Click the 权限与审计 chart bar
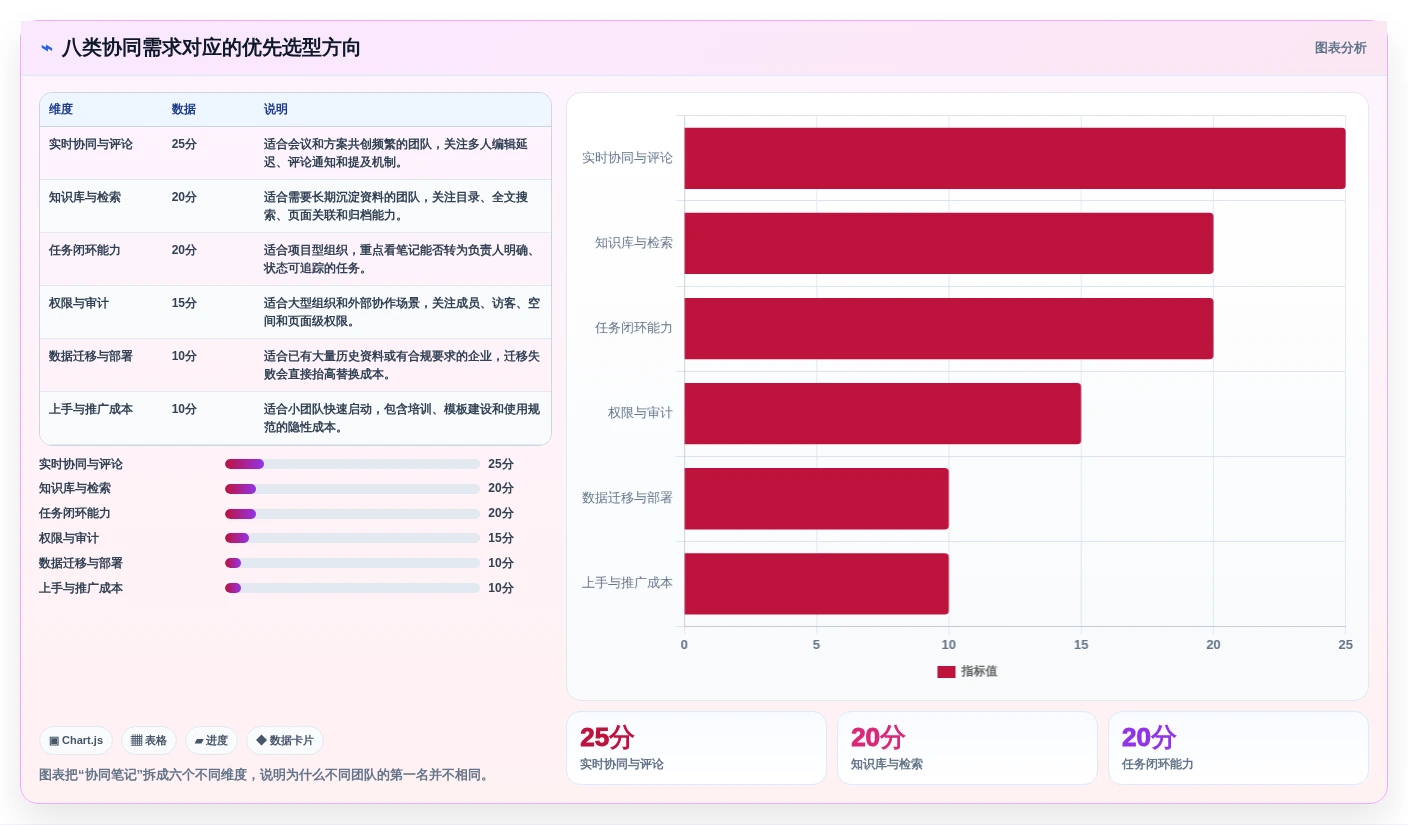This screenshot has width=1408, height=825. point(882,413)
